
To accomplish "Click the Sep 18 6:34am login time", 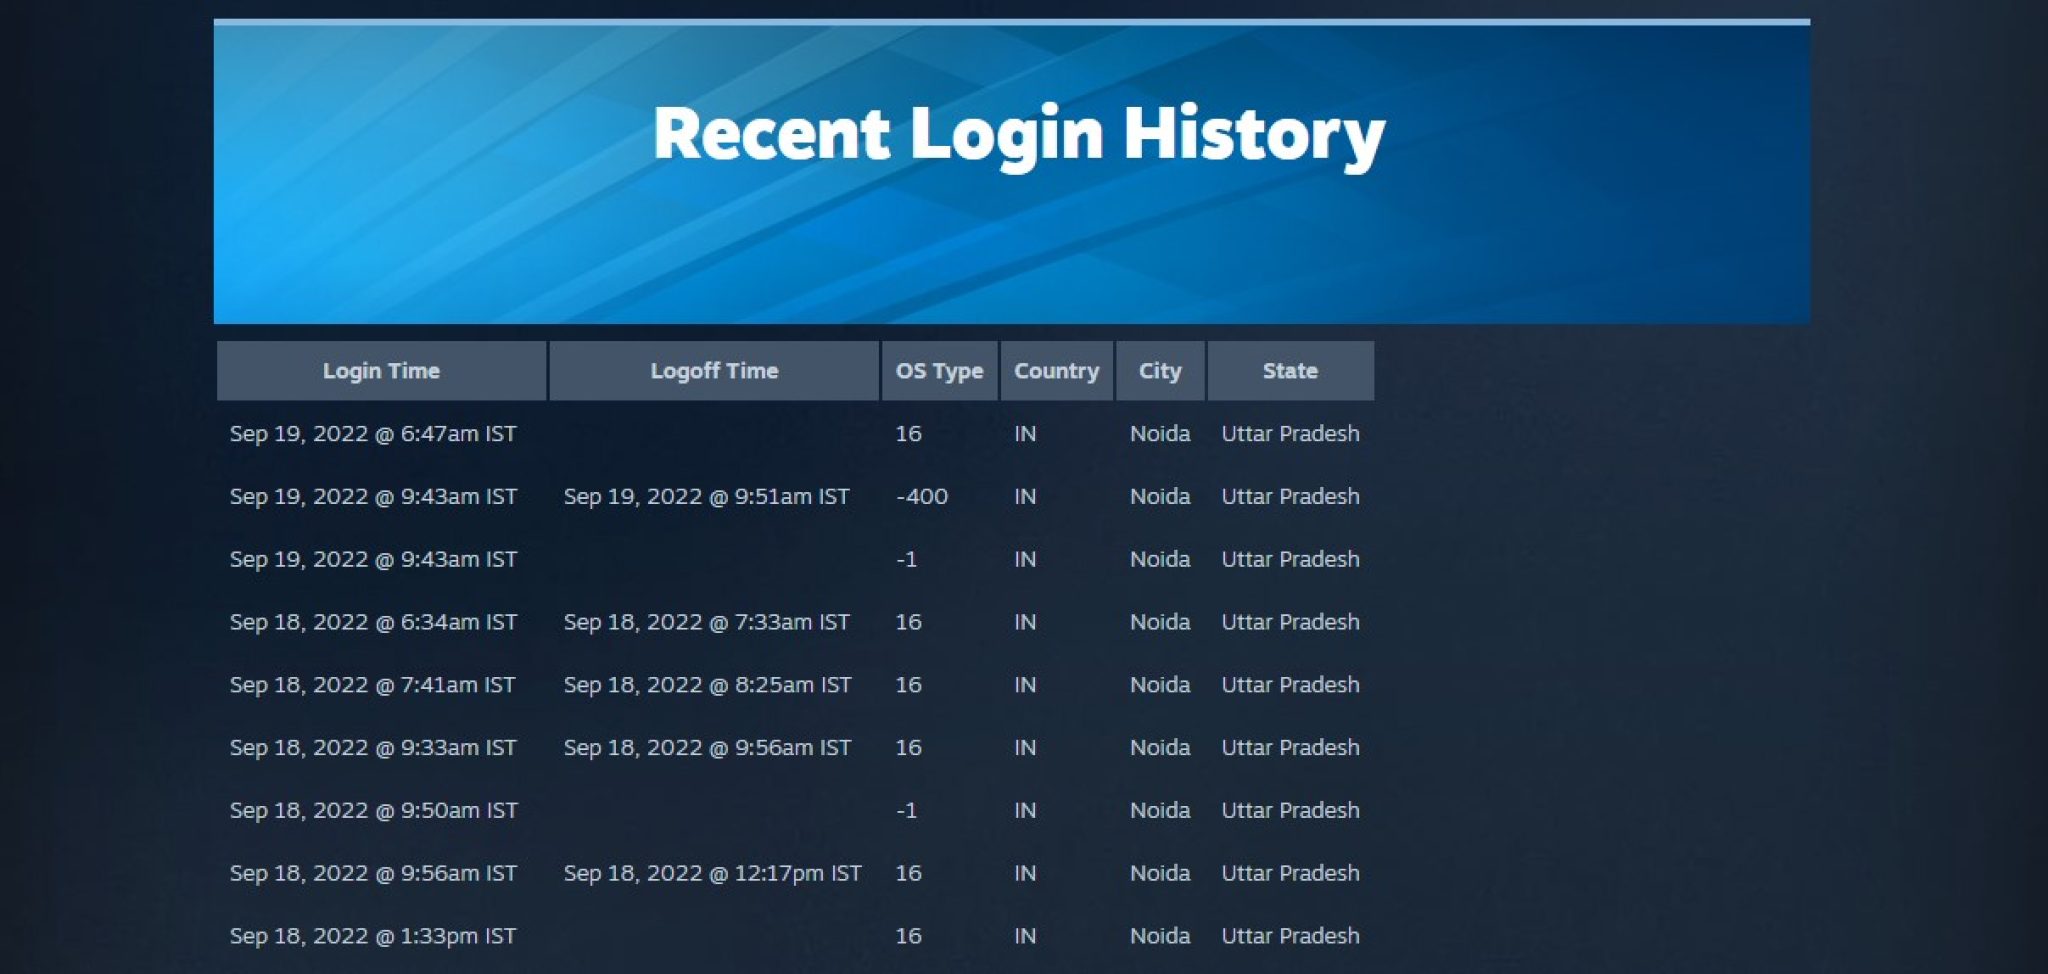I will point(373,621).
